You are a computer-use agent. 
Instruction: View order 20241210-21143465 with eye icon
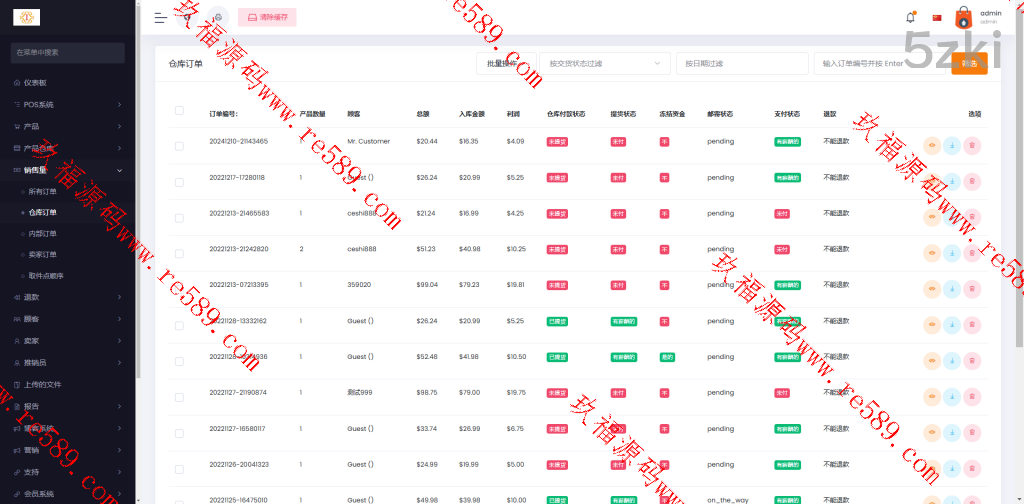pos(932,146)
